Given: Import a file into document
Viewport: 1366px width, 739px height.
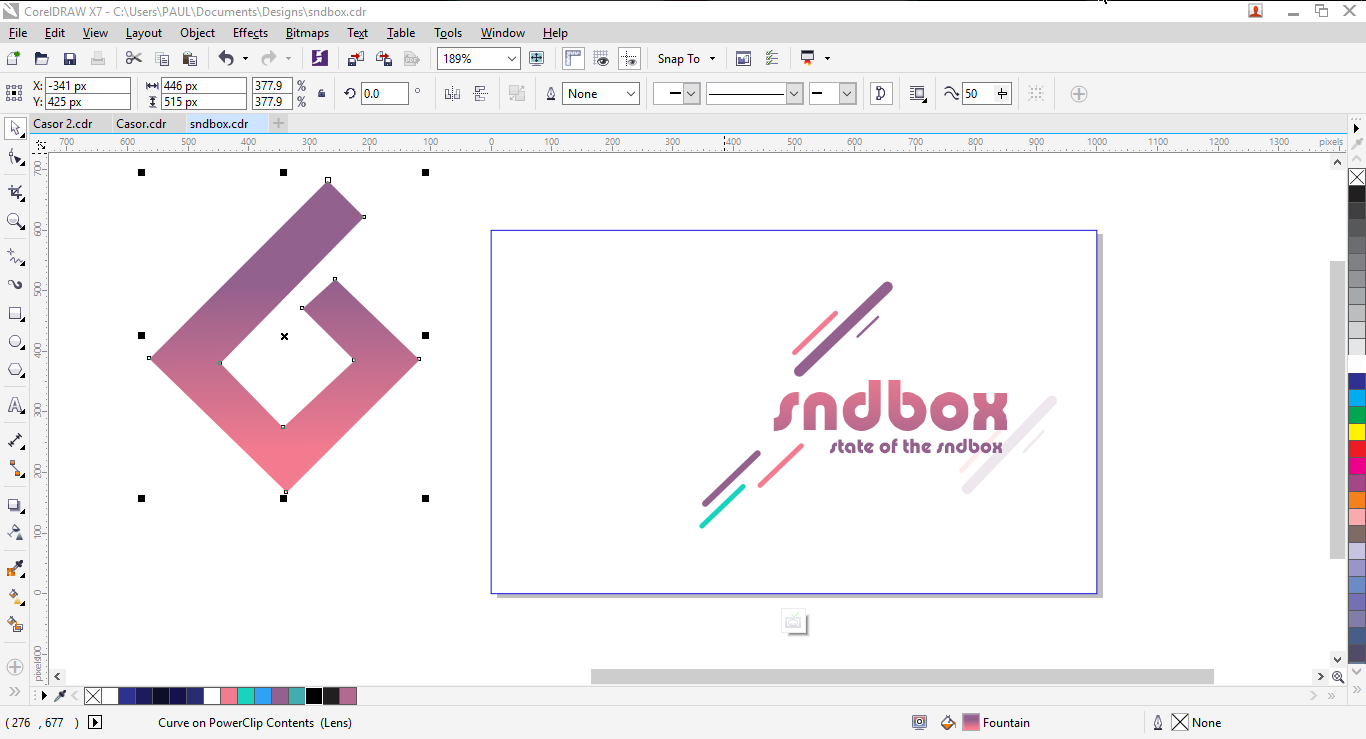Looking at the screenshot, I should coord(356,59).
